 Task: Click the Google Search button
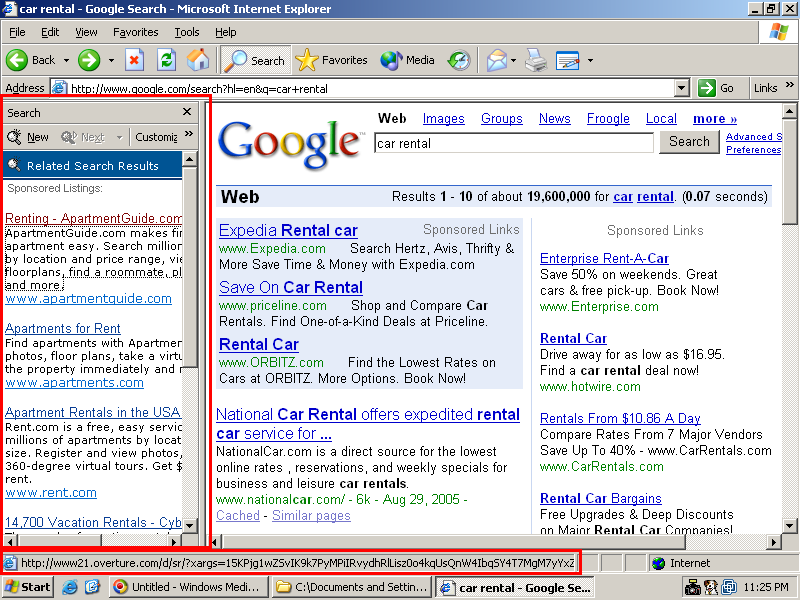click(x=689, y=141)
